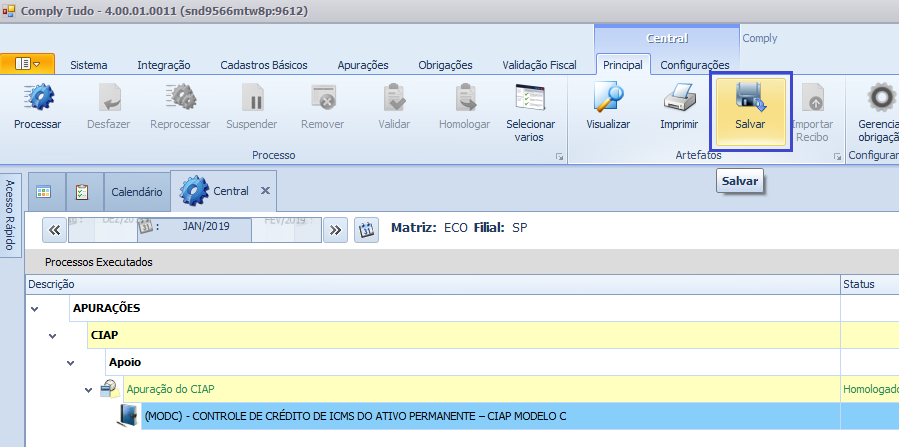Open Gerenciar obrigações gear icon
The height and width of the screenshot is (447, 899).
click(x=881, y=97)
